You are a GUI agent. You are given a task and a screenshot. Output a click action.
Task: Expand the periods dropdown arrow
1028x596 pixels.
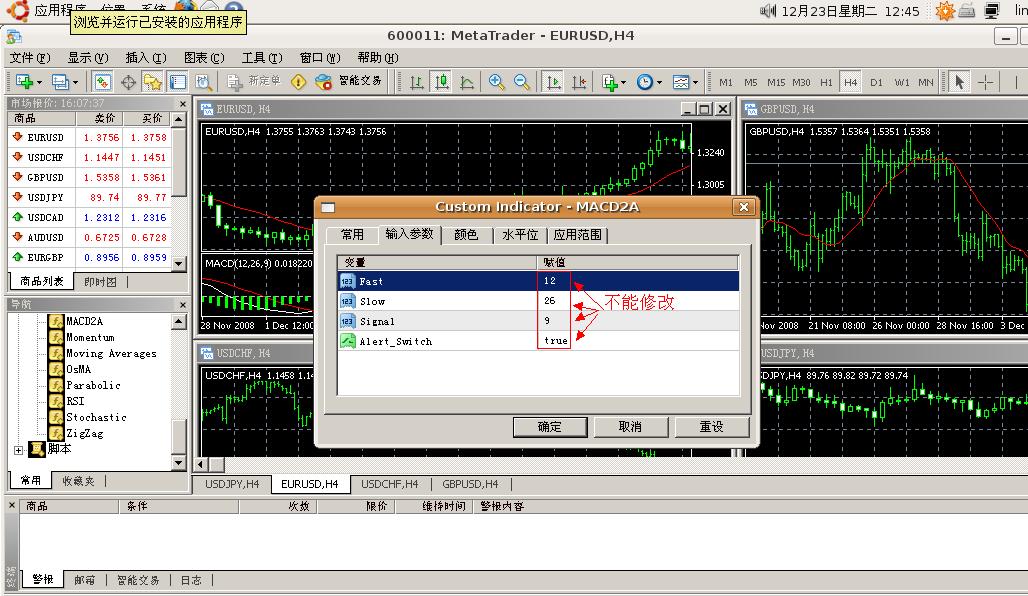tap(660, 83)
